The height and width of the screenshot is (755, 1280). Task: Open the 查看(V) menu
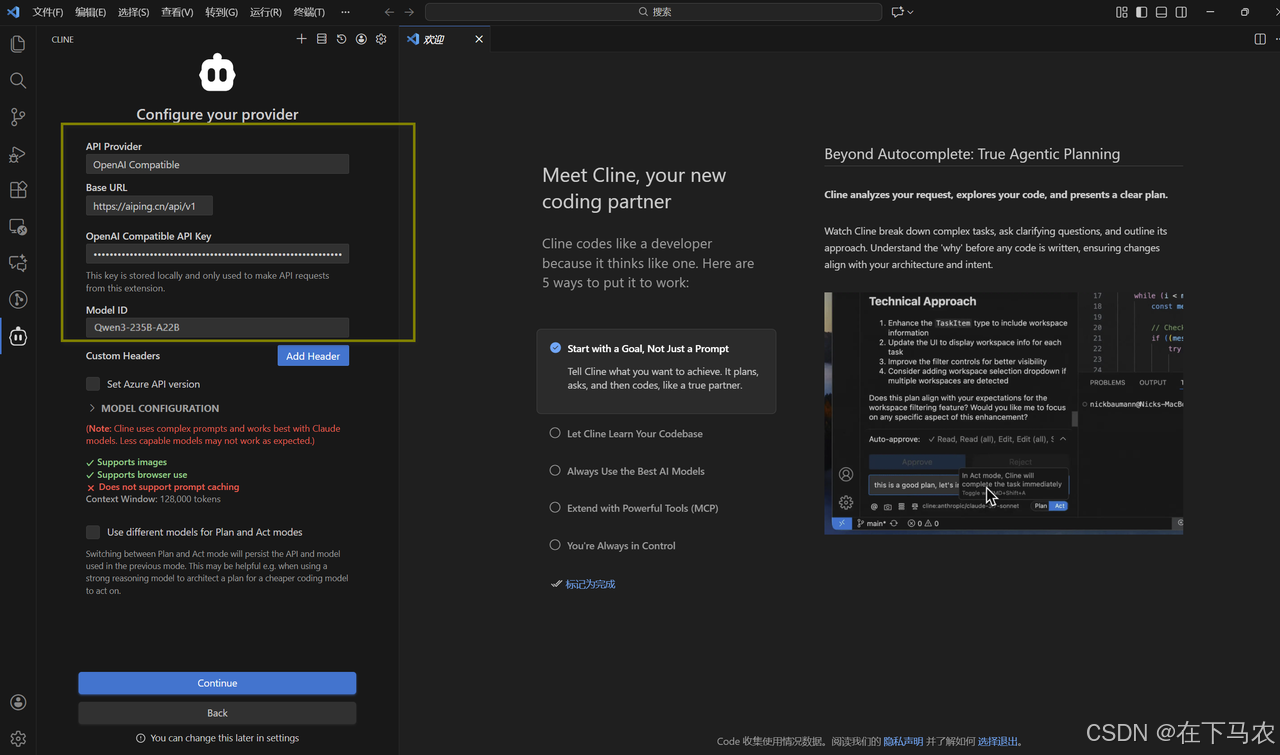point(177,12)
